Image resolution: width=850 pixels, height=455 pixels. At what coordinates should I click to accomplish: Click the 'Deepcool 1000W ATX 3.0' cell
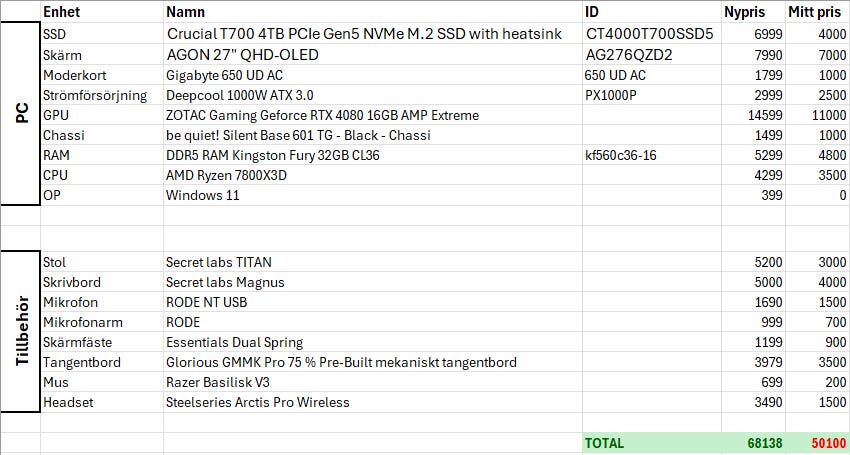[373, 95]
